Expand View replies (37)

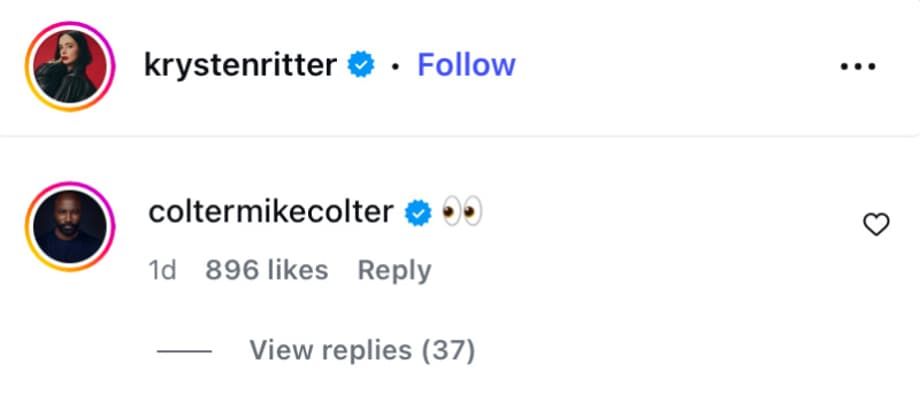point(362,350)
